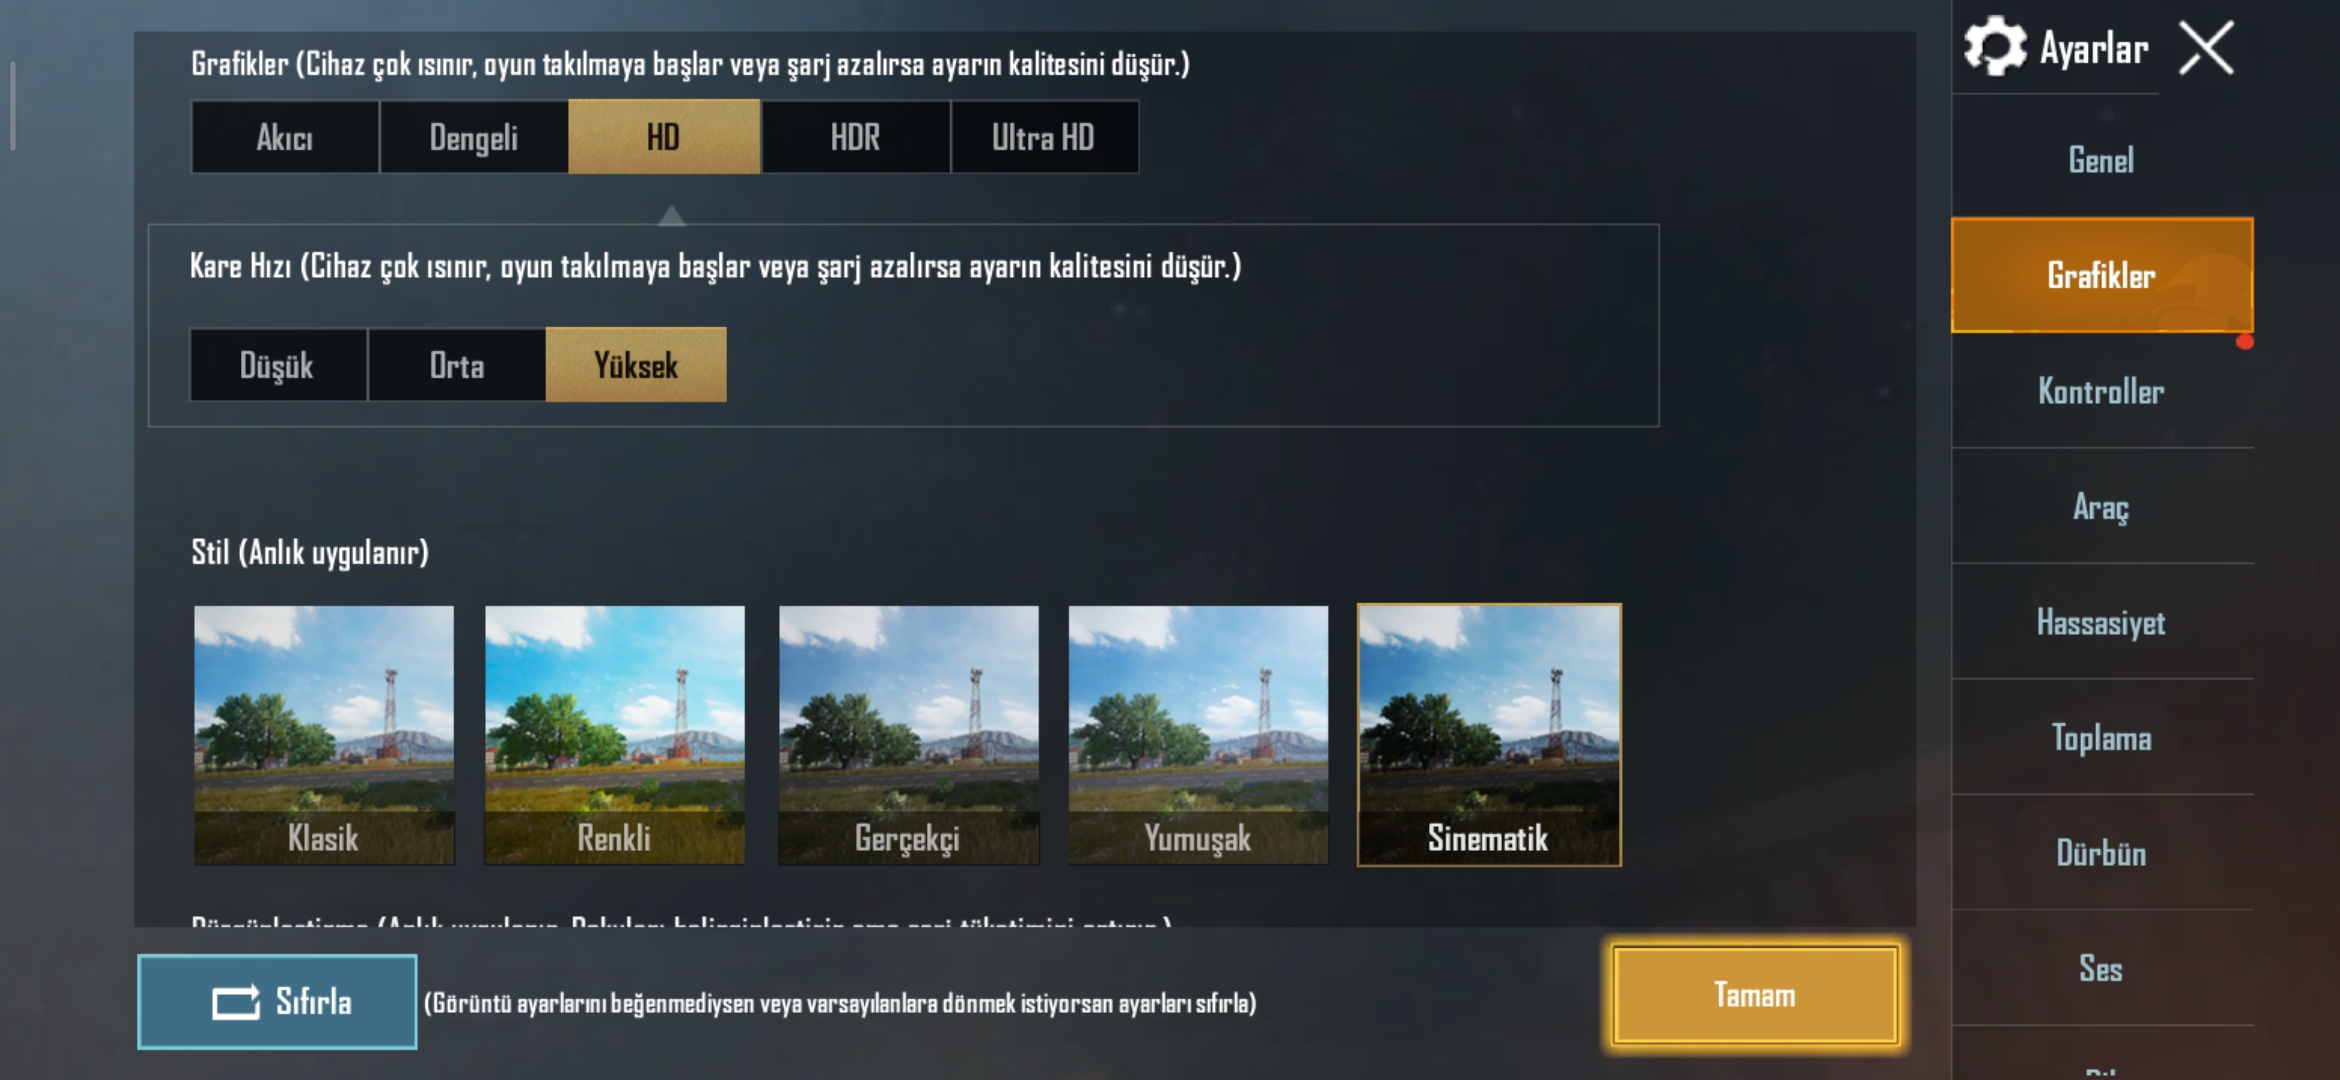Pick the Klasik style thumbnail

point(324,735)
